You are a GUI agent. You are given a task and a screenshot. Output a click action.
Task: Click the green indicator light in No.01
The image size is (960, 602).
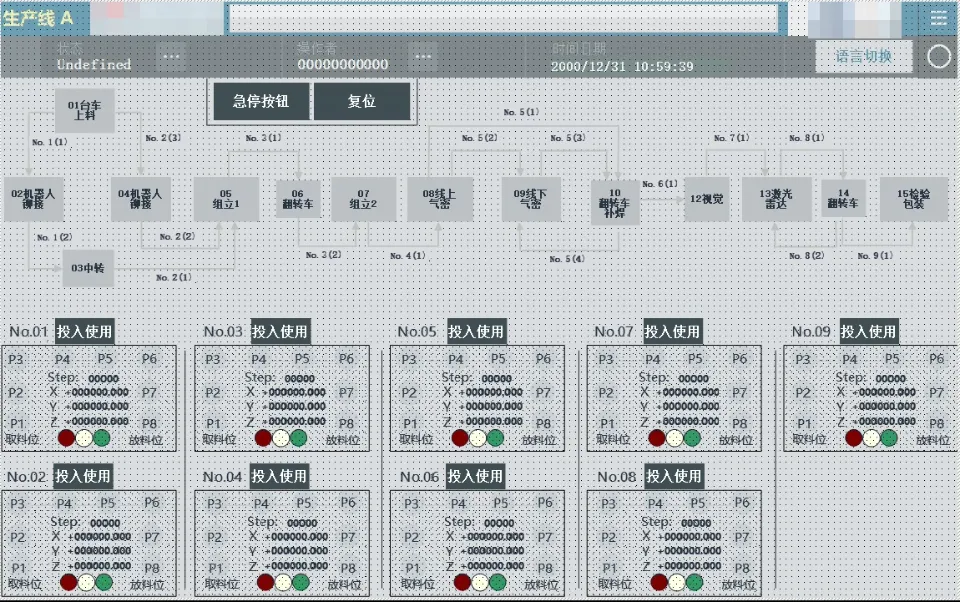click(x=102, y=438)
